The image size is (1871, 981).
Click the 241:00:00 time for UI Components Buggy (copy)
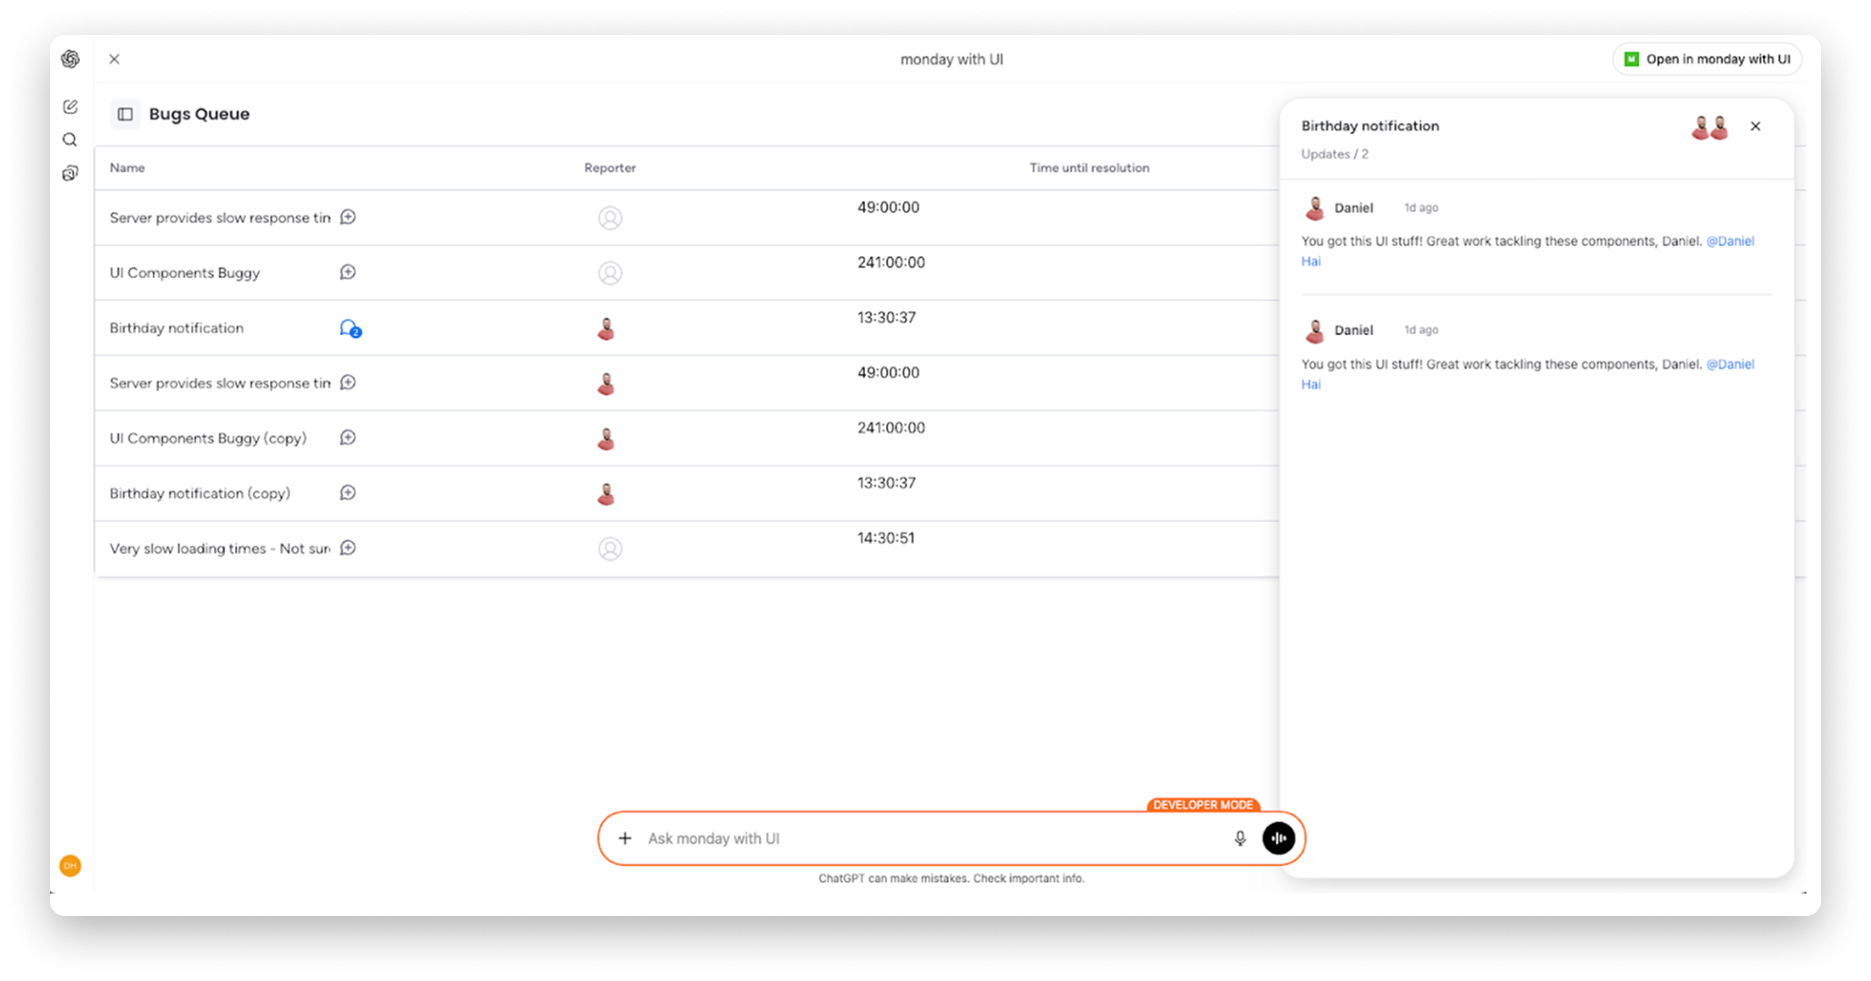891,428
